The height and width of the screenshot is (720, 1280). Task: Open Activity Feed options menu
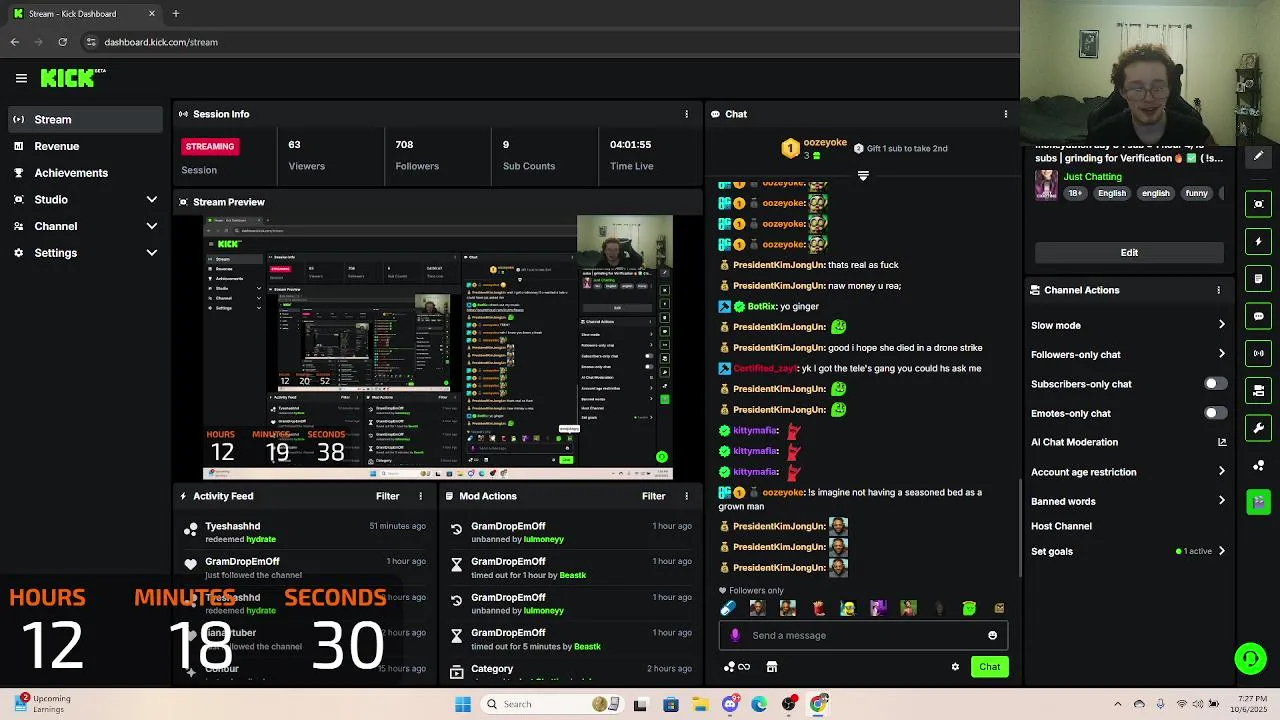pos(420,496)
